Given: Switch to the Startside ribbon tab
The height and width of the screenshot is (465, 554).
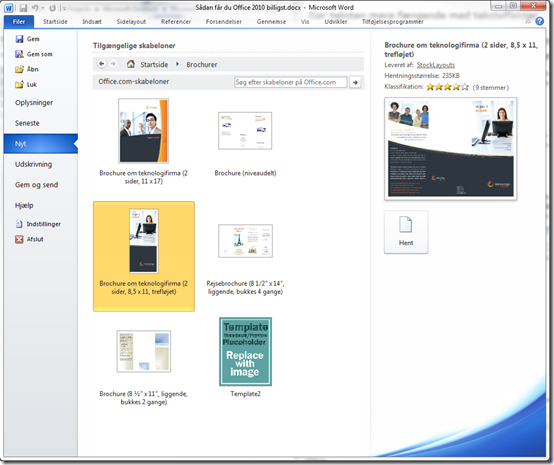Looking at the screenshot, I should [x=55, y=22].
